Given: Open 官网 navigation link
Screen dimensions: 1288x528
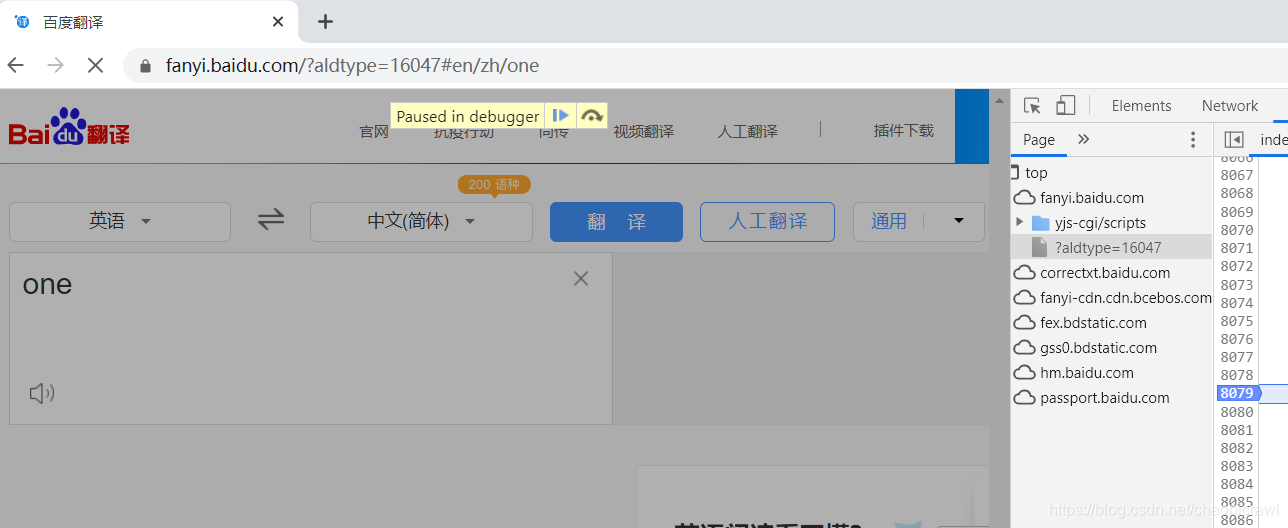Looking at the screenshot, I should coord(374,131).
